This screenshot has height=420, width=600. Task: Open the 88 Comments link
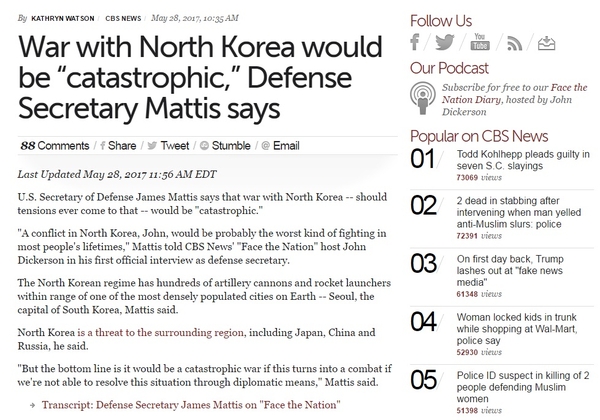tap(55, 146)
